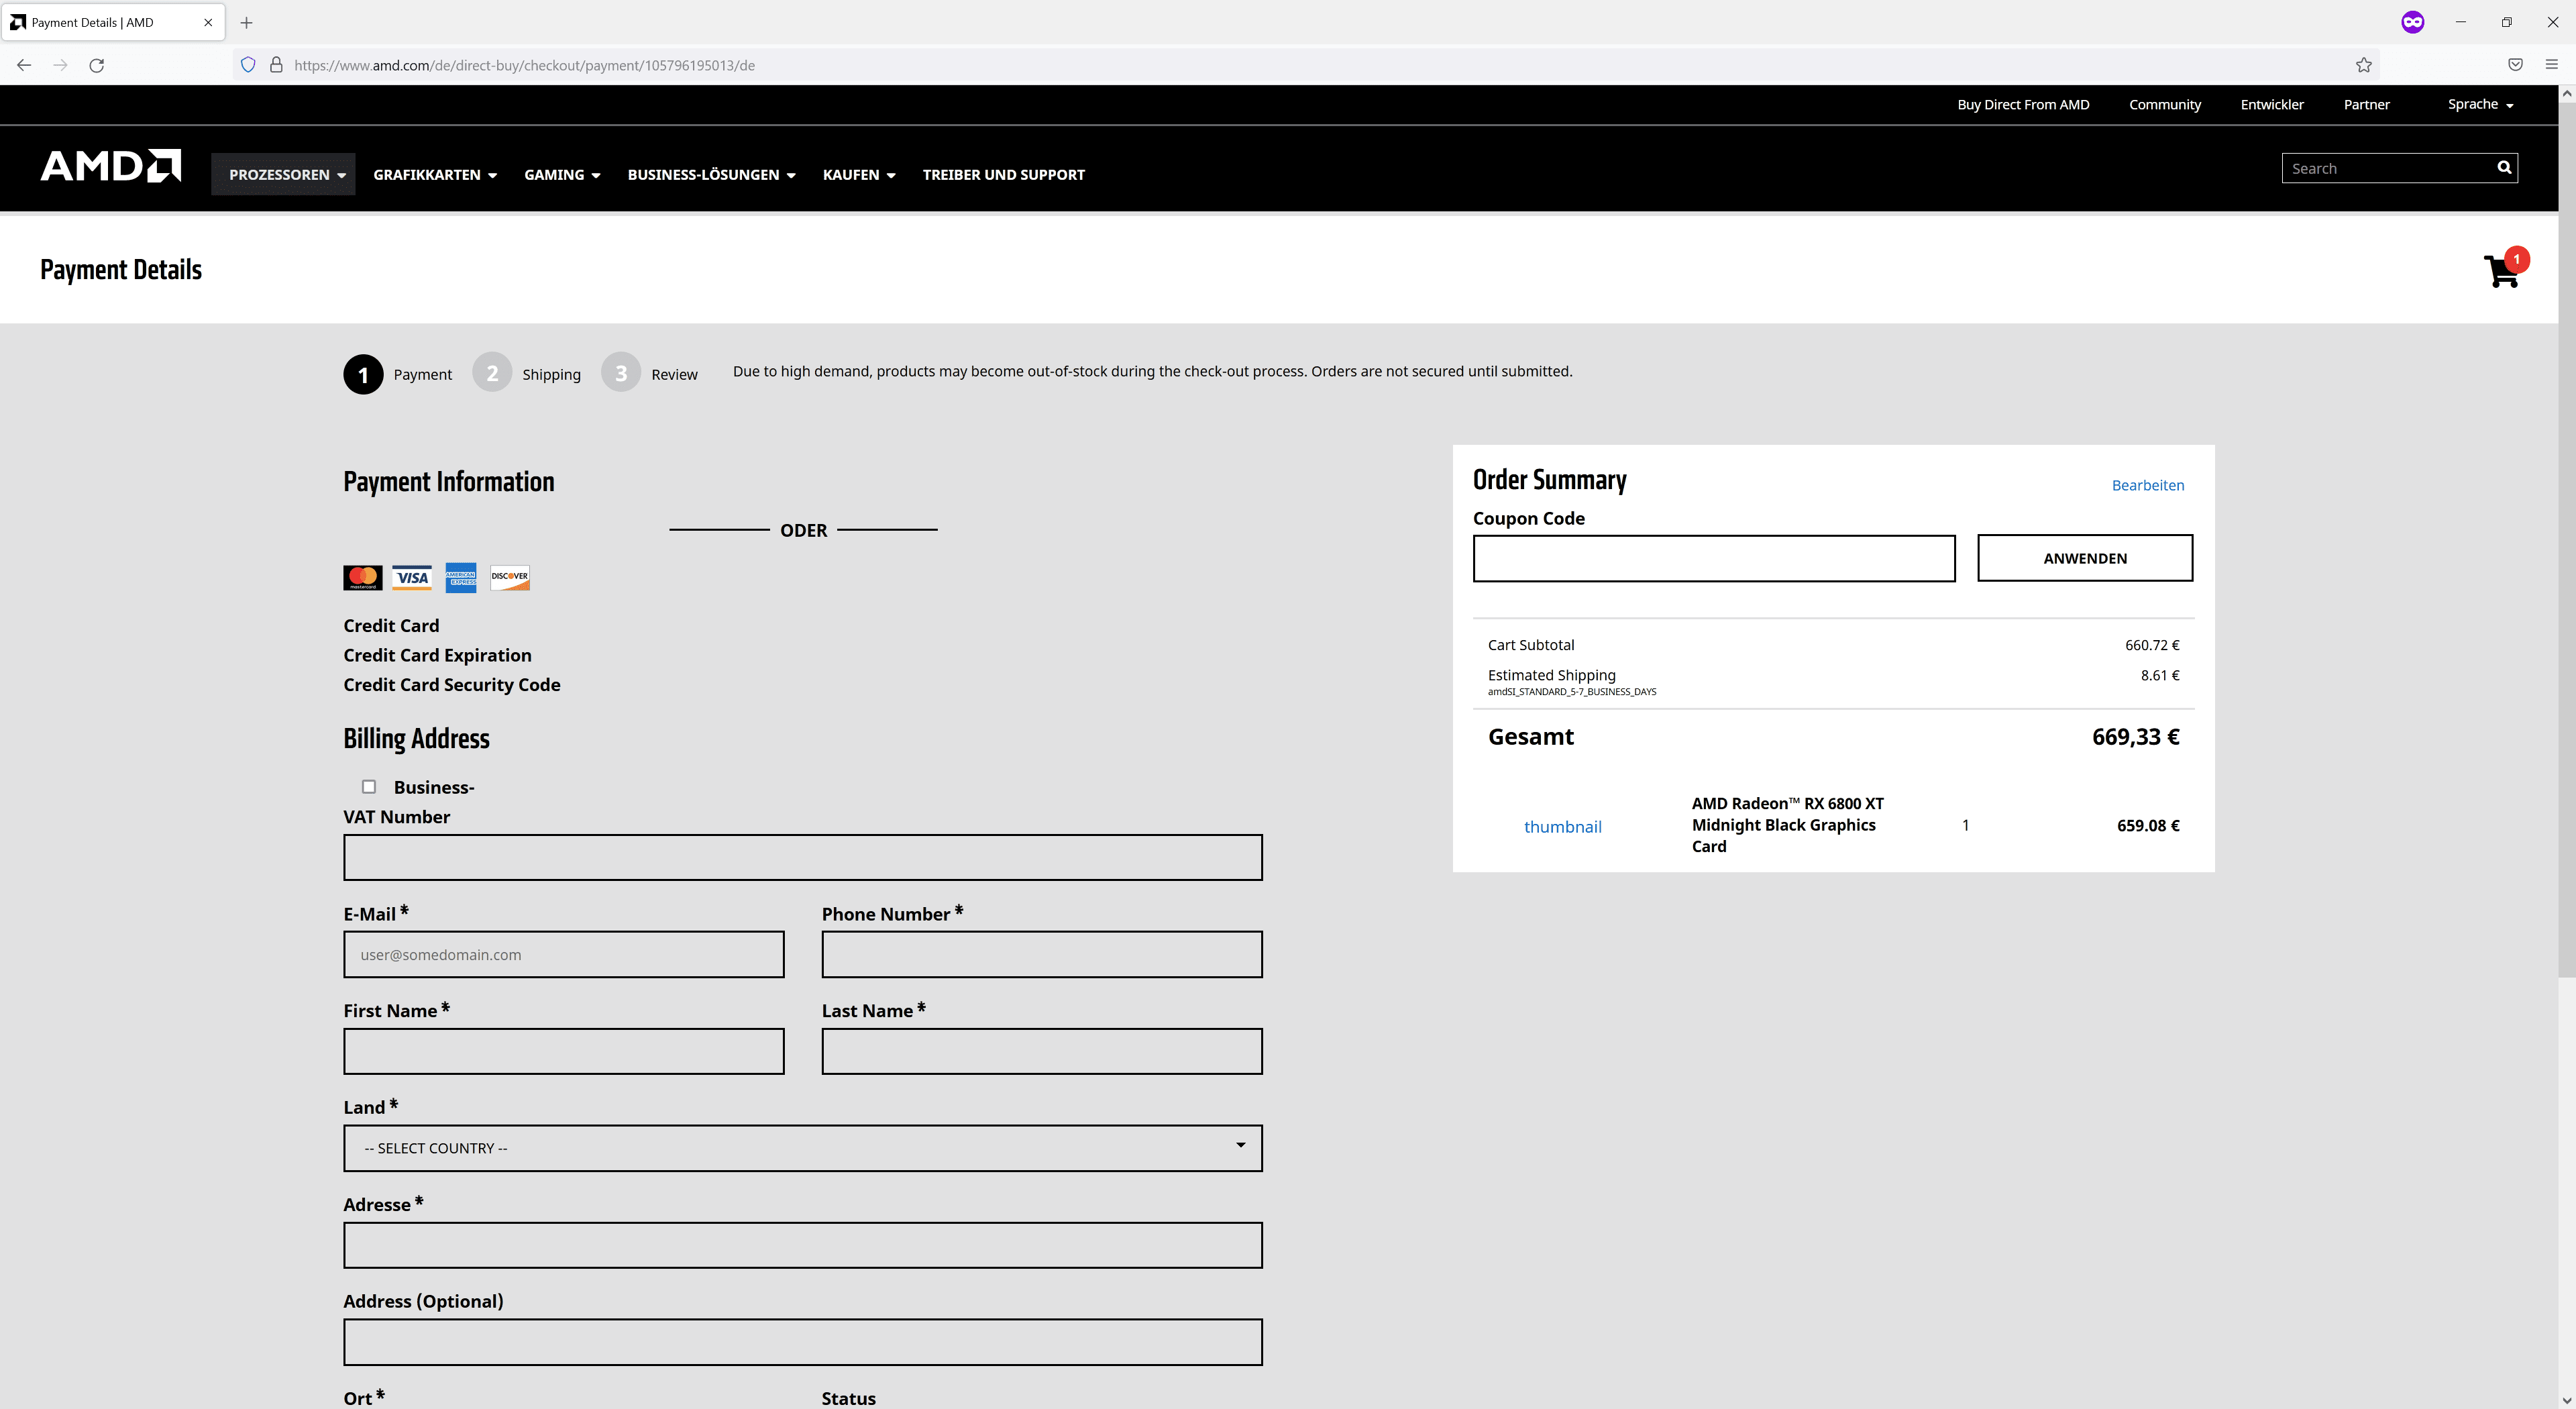Click into the E-Mail input field
Image resolution: width=2576 pixels, height=1409 pixels.
563,954
